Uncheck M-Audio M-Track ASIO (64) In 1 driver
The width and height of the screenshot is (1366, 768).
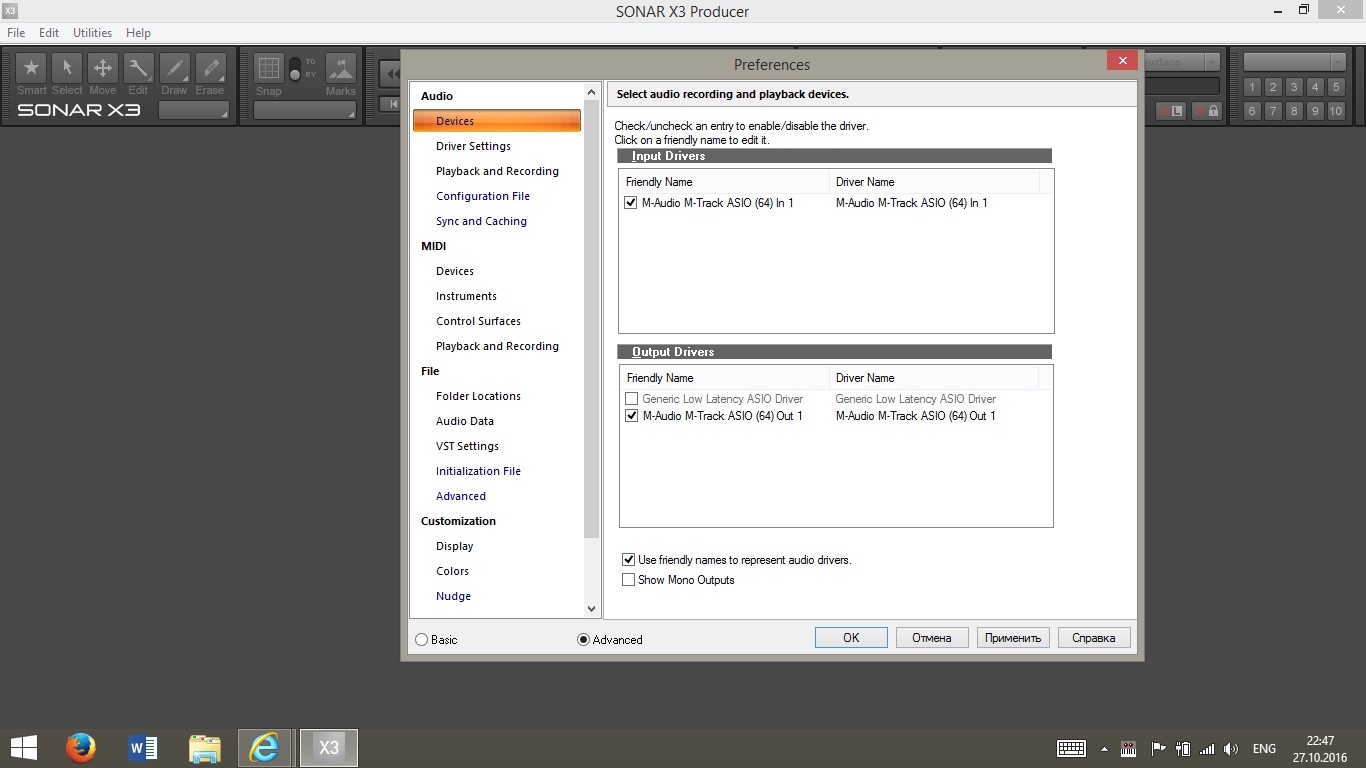(x=631, y=203)
